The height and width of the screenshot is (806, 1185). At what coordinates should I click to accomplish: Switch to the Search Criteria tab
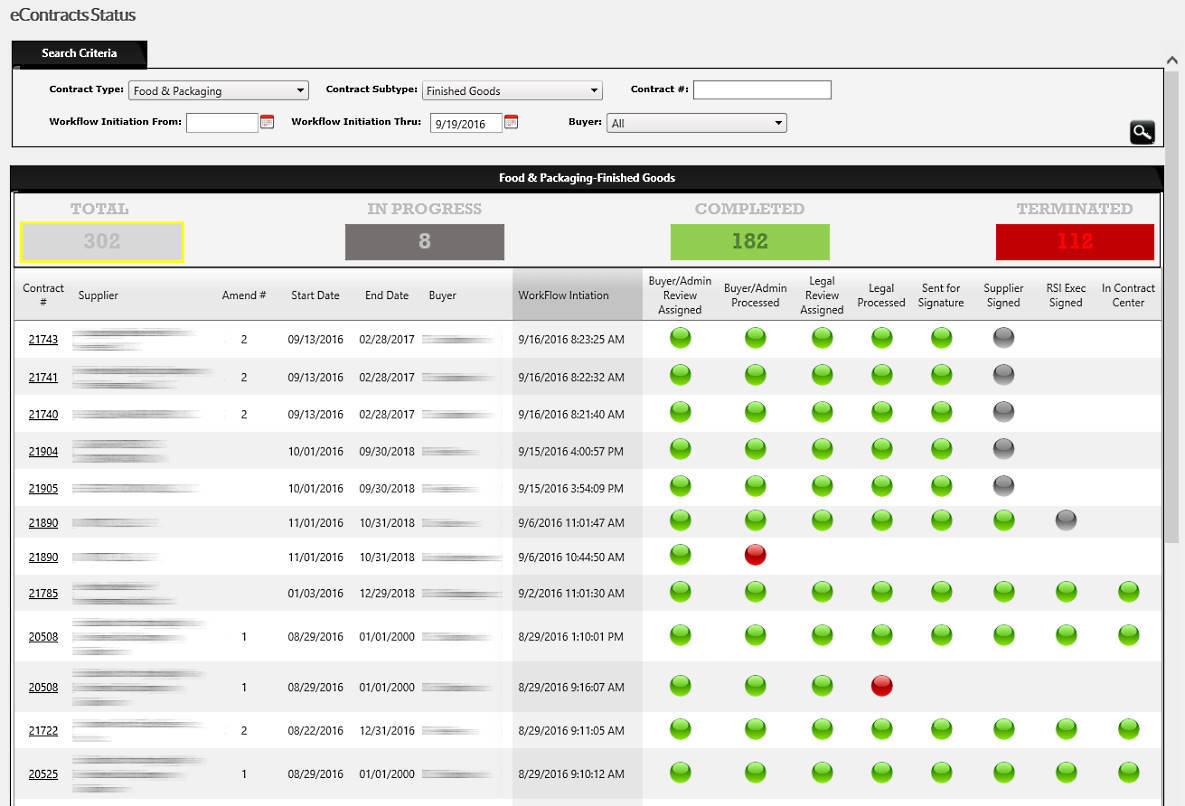tap(79, 53)
